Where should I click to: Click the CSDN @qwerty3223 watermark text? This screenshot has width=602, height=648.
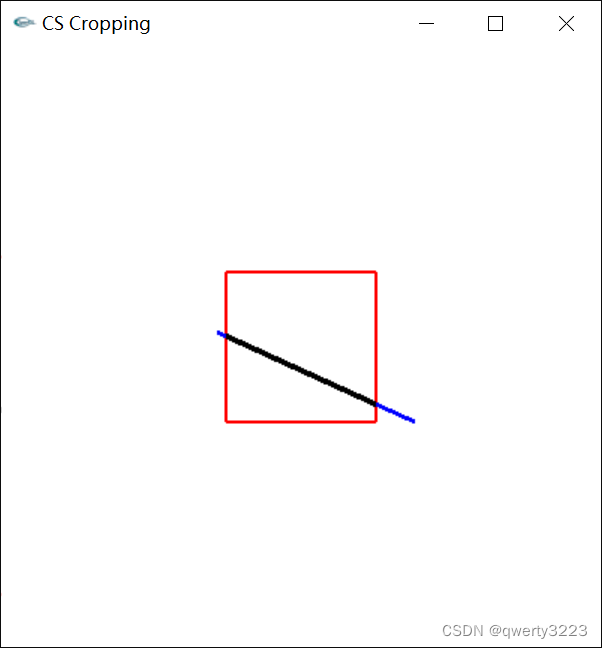[x=514, y=631]
